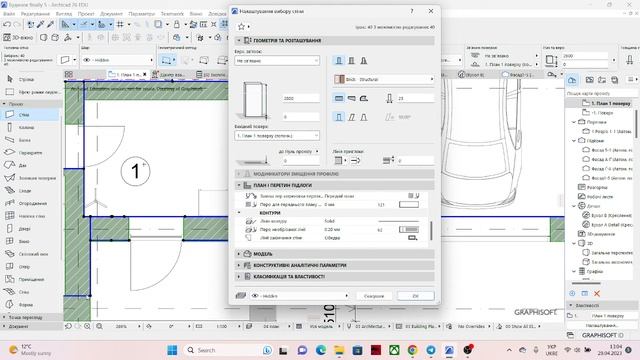This screenshot has width=640, height=360.
Task: Select the Сходи stair tool
Action: [25, 191]
